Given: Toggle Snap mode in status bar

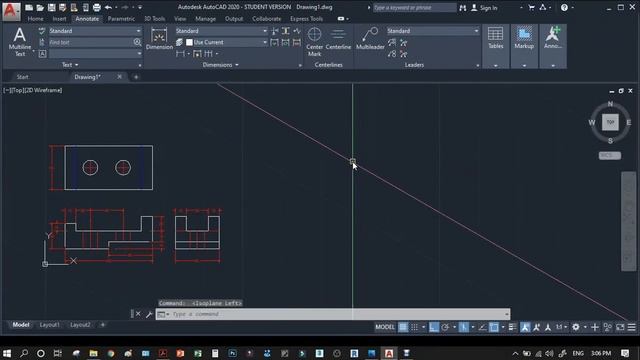Looking at the screenshot, I should click(415, 327).
